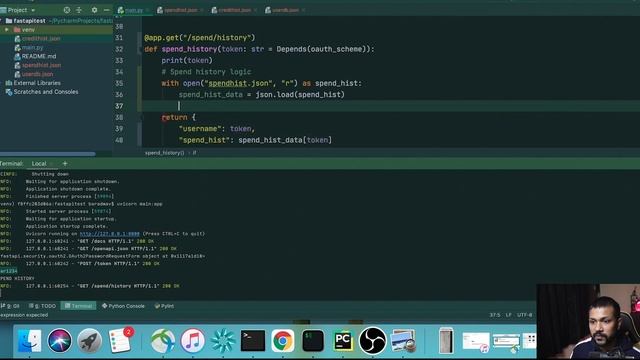Switch to the main.py editor tab

[x=134, y=10]
